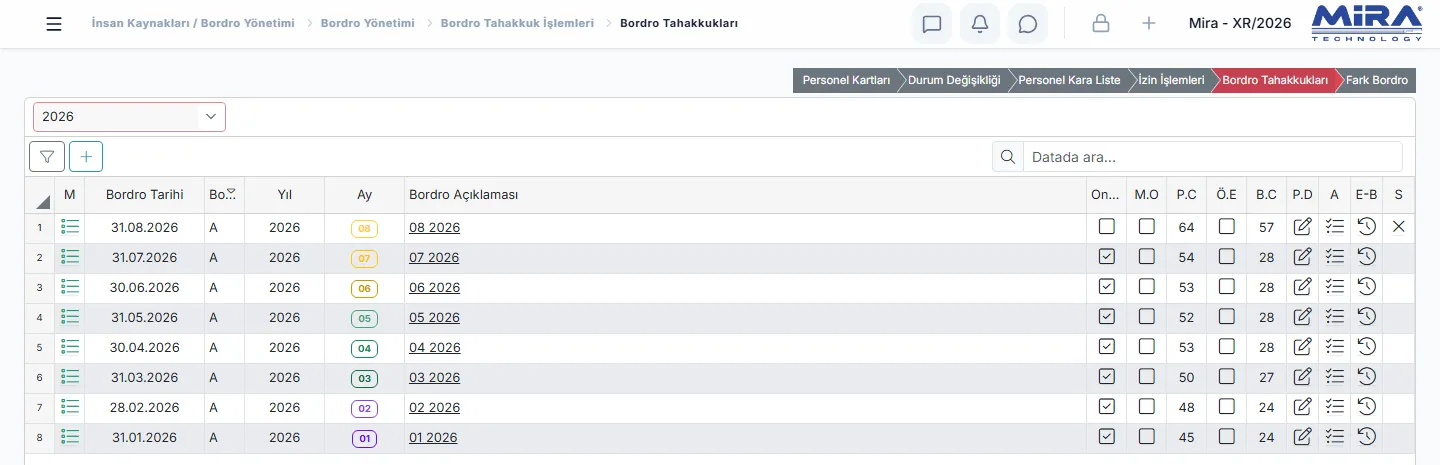Edit P.D pencil icon for 07 2026
Screen dimensions: 1440x465
click(1302, 257)
